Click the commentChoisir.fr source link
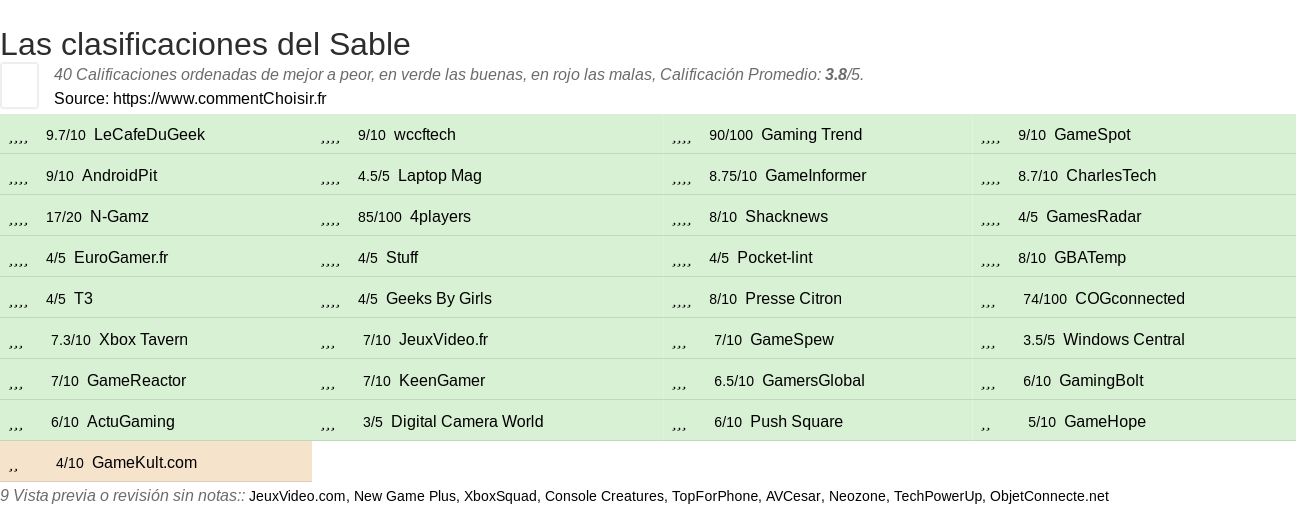1296x507 pixels. (220, 98)
